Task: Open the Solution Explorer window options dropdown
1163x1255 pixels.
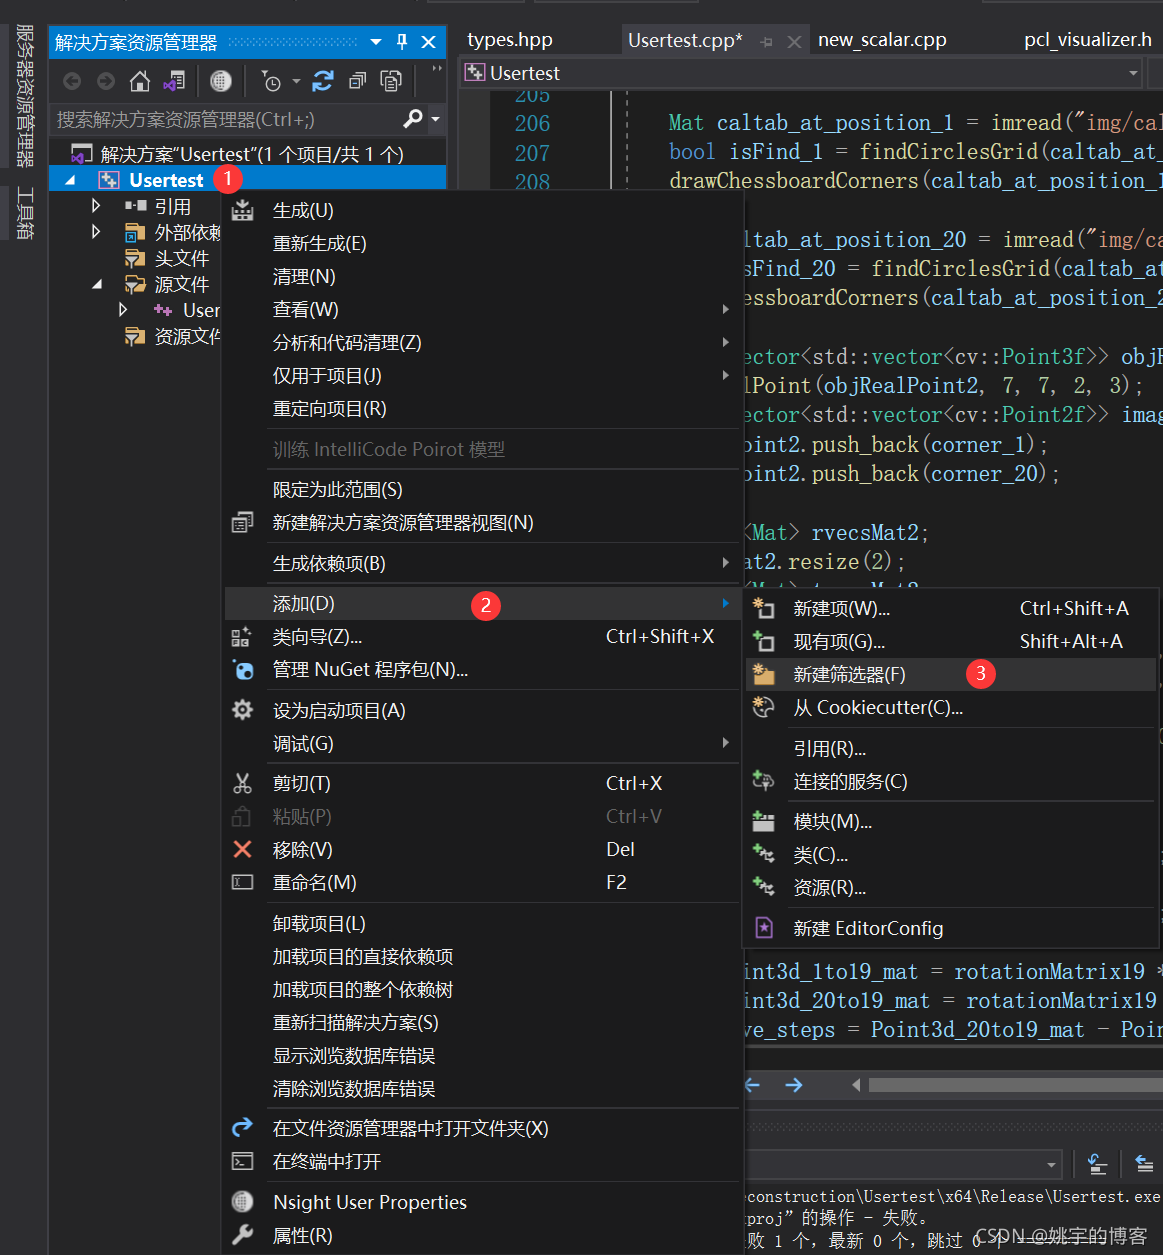Action: 376,42
